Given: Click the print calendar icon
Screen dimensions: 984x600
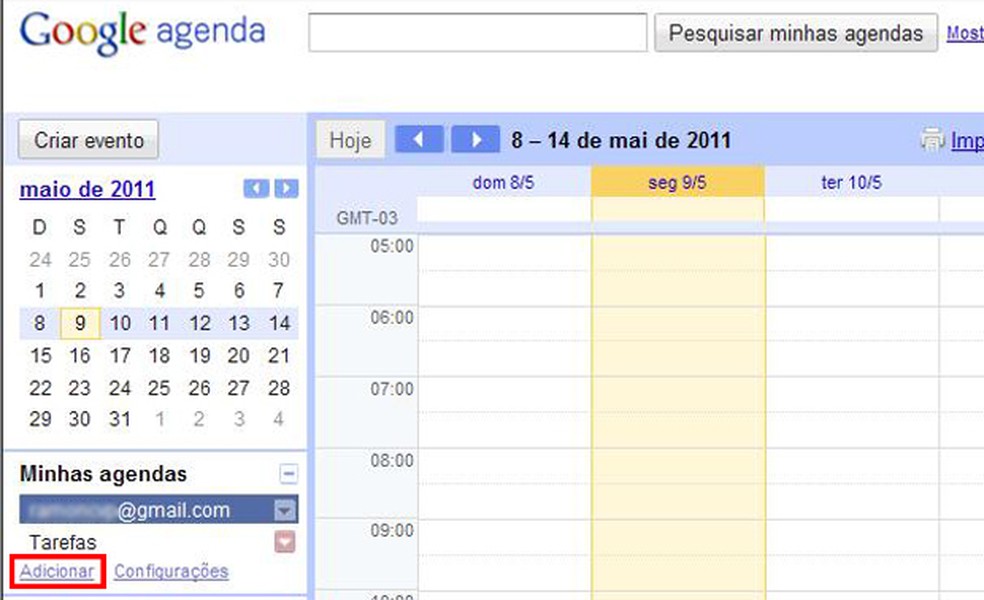Looking at the screenshot, I should 934,140.
